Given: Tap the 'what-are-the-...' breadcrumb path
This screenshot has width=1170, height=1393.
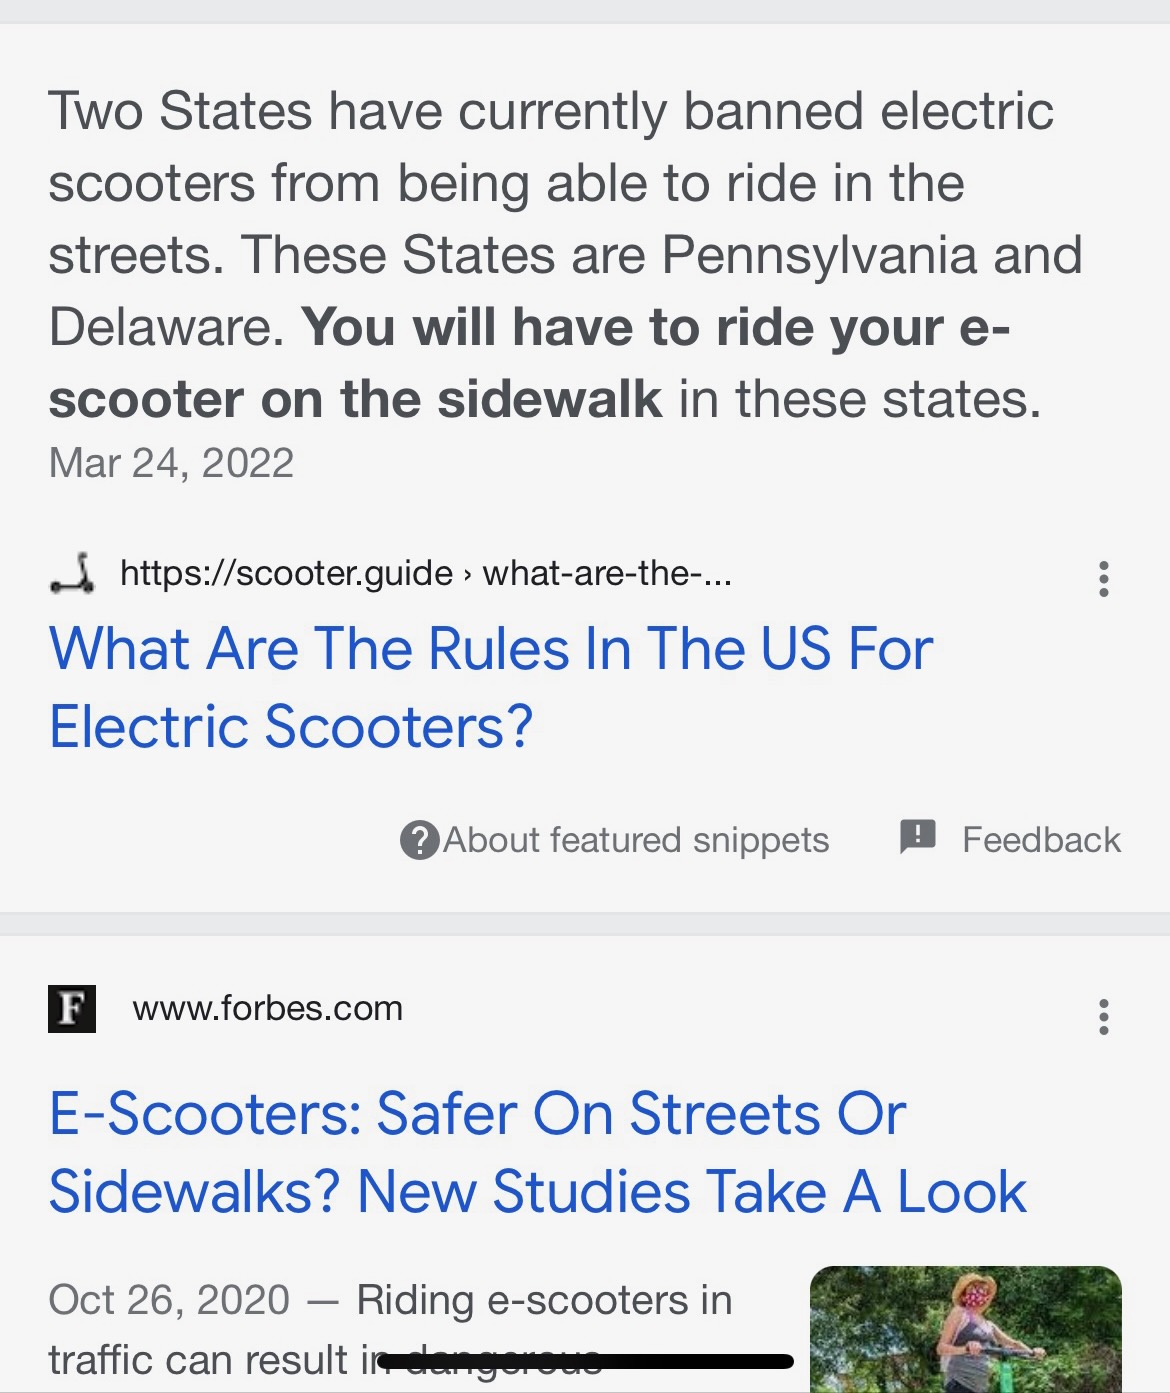Looking at the screenshot, I should coord(607,573).
